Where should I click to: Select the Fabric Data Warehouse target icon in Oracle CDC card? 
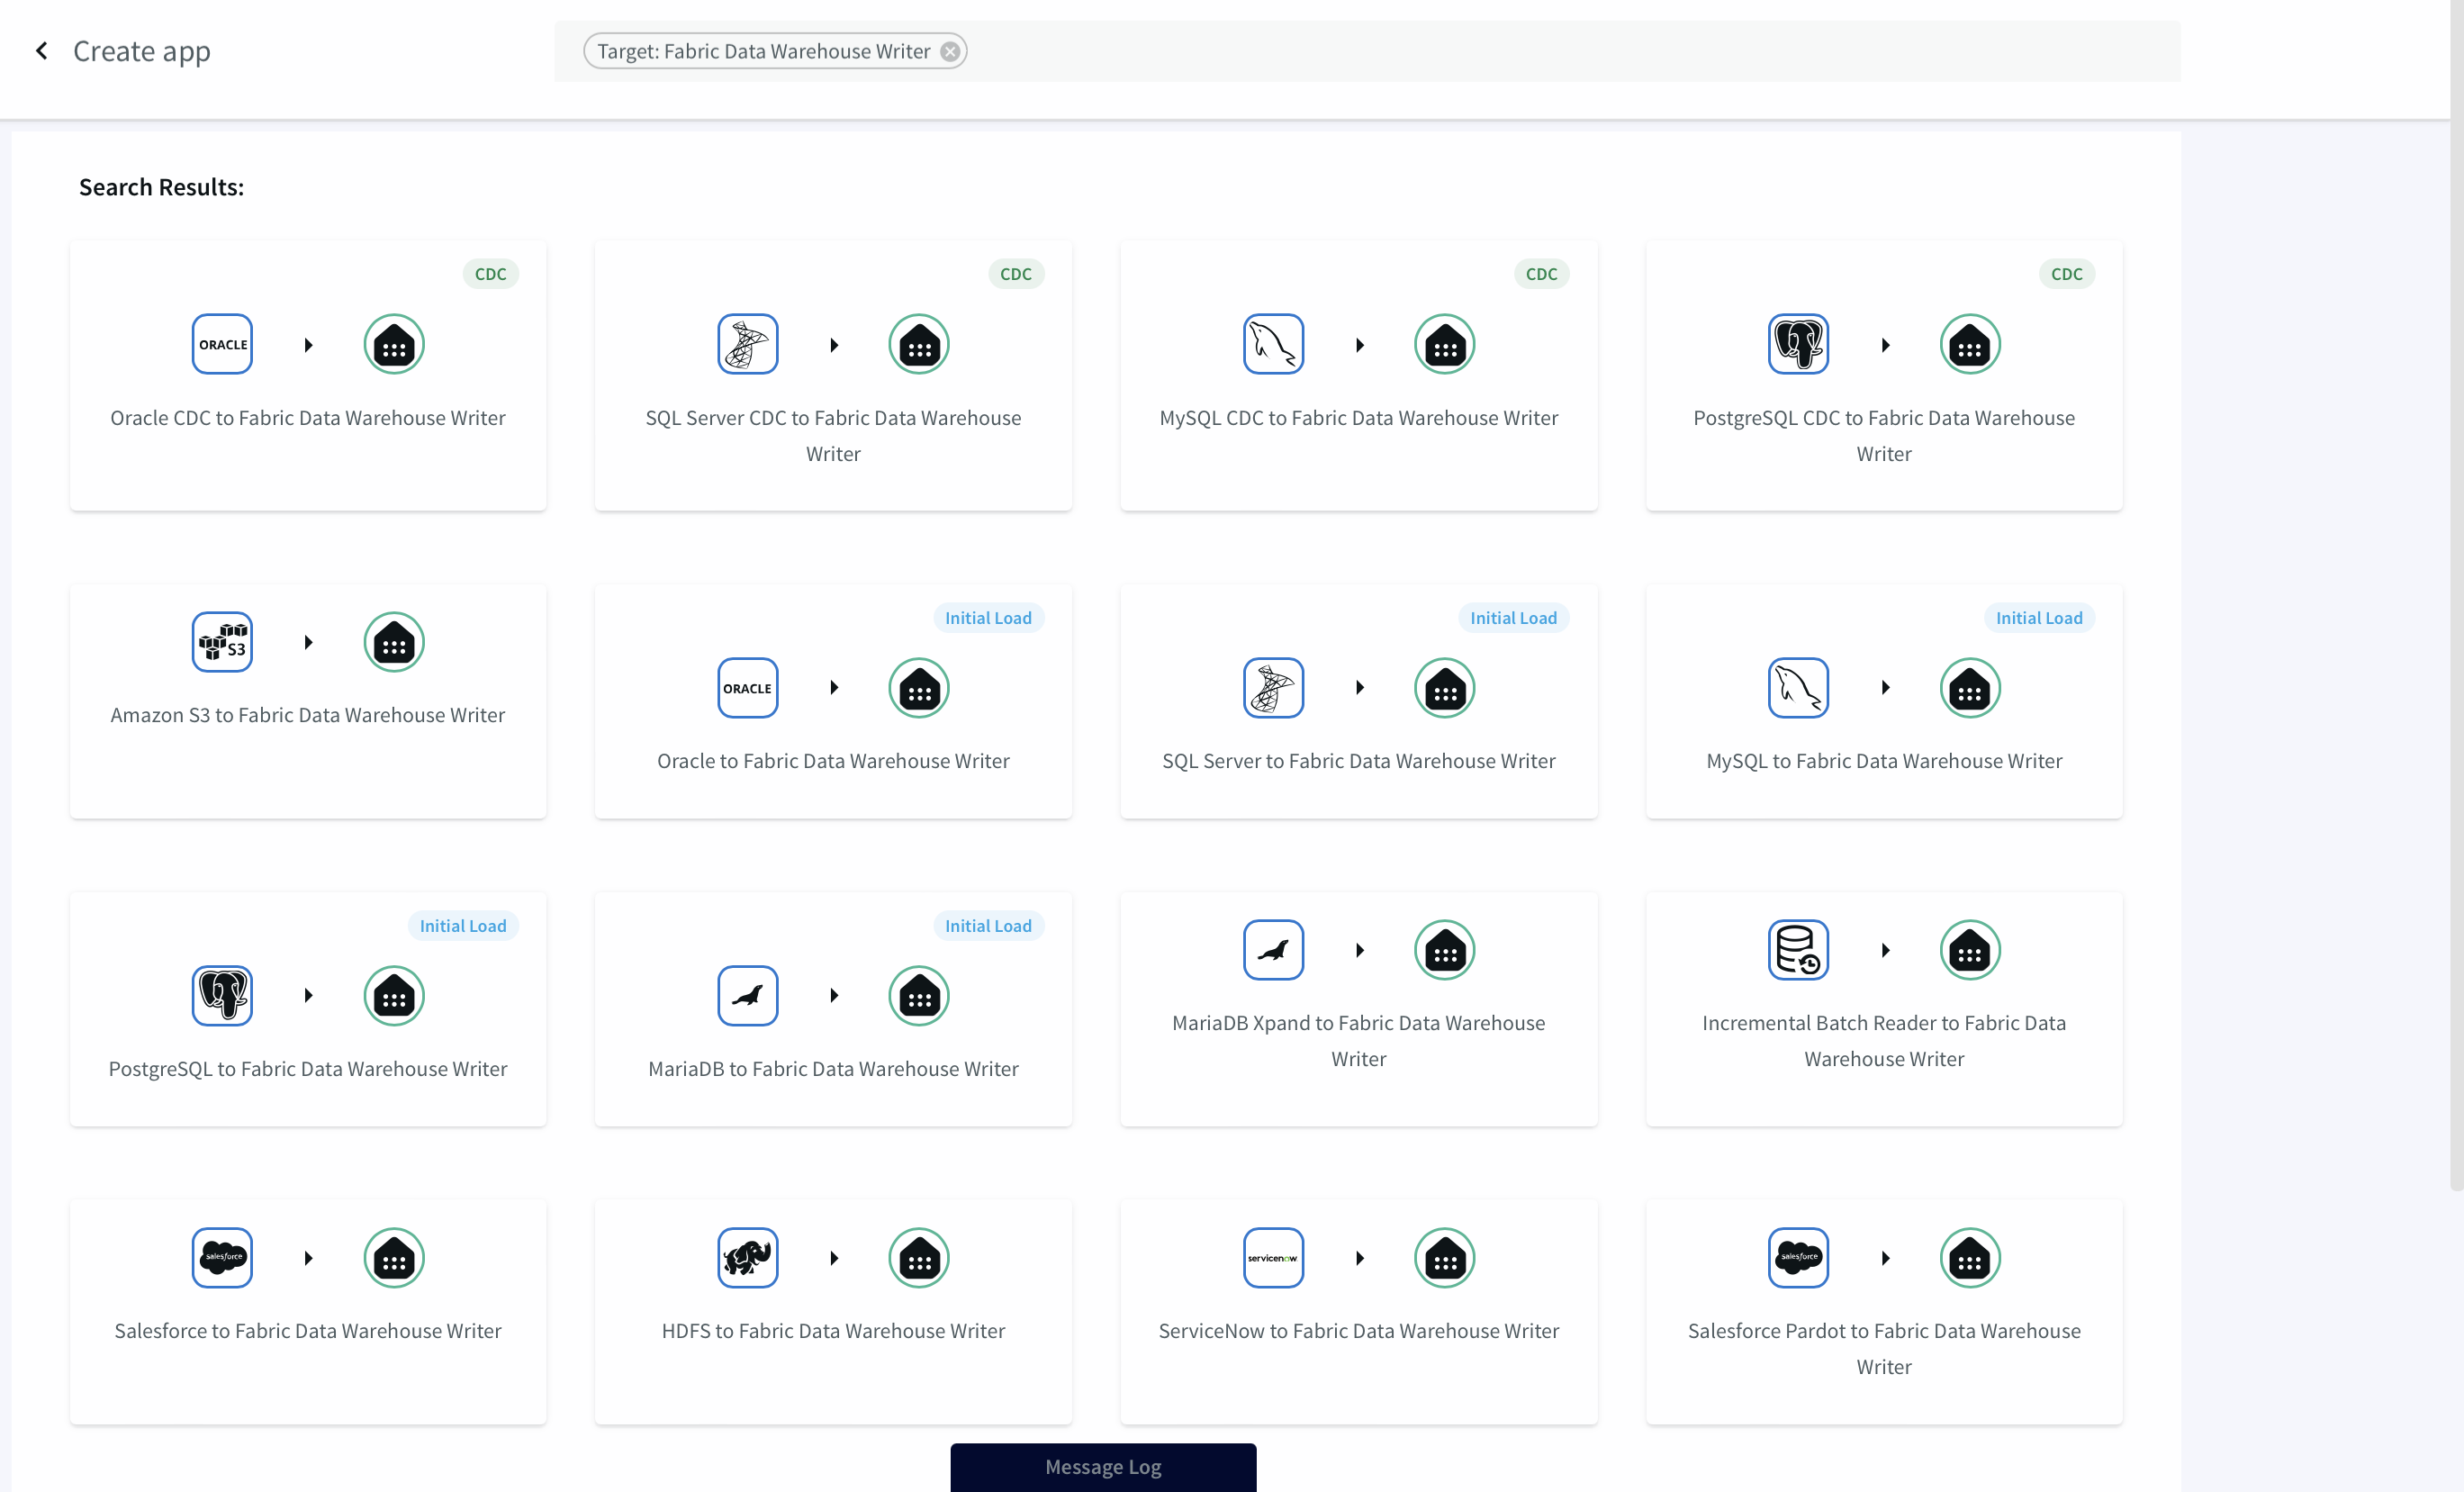(393, 344)
